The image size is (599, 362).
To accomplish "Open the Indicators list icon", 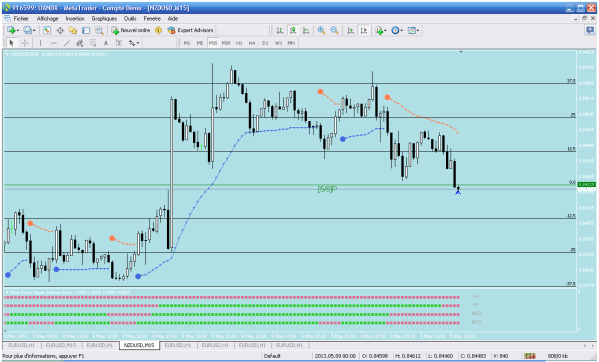I will pos(379,30).
